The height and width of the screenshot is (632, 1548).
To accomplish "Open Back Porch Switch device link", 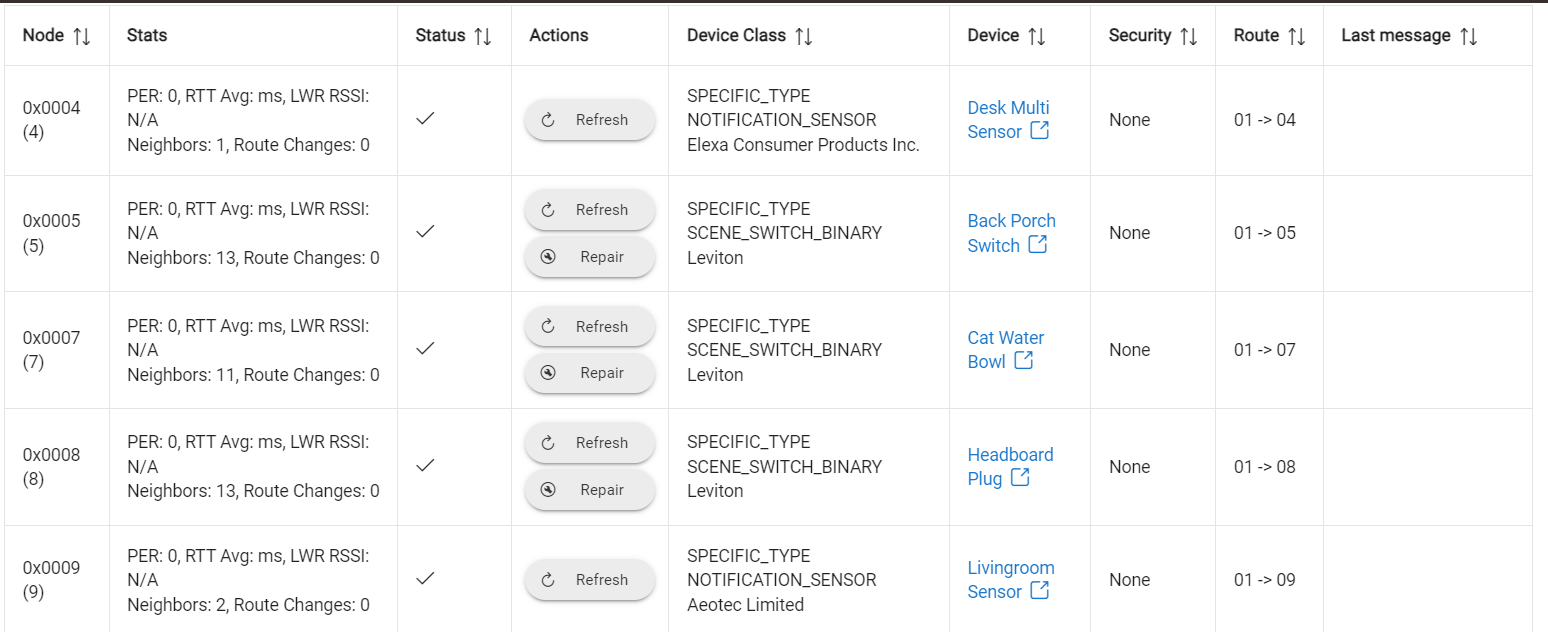I will (x=1011, y=233).
